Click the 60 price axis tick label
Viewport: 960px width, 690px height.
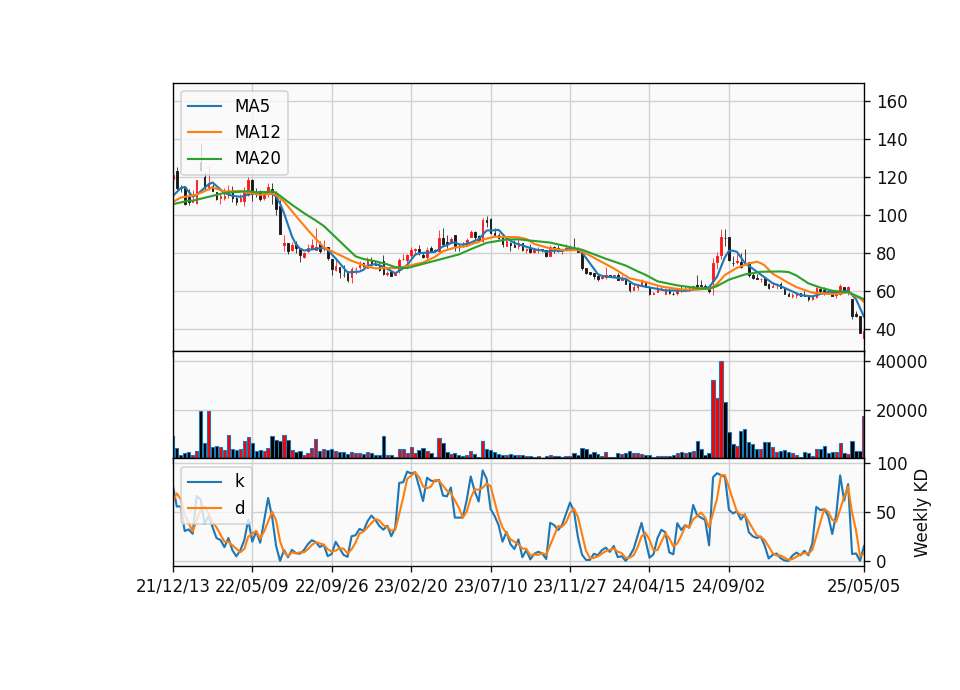pyautogui.click(x=887, y=291)
